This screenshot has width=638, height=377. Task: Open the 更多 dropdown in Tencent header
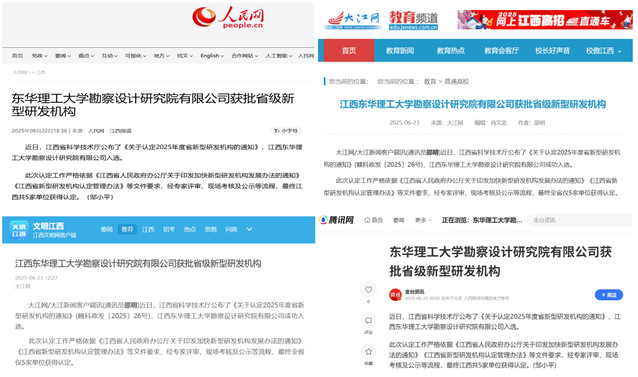[423, 220]
